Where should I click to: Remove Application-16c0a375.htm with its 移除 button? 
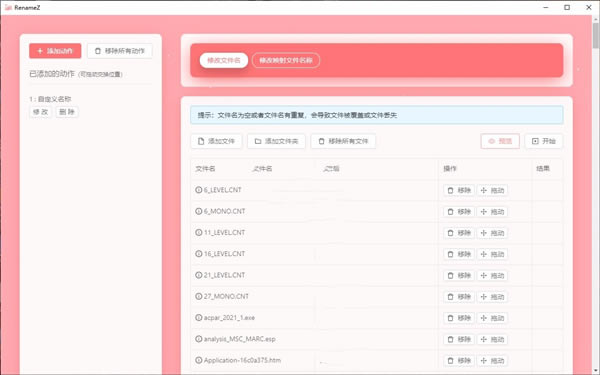(459, 360)
